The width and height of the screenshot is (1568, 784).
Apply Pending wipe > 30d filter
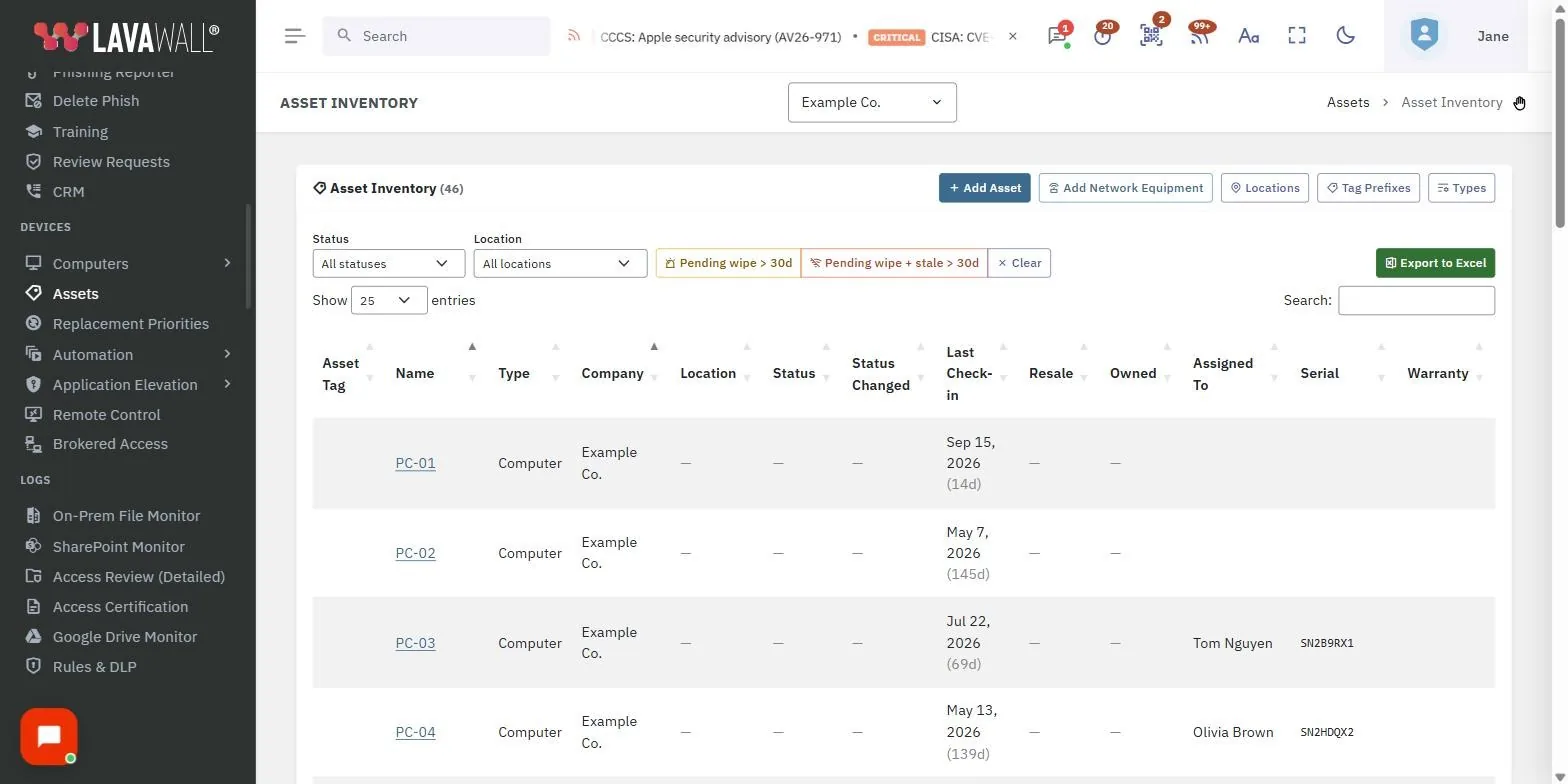(x=728, y=263)
